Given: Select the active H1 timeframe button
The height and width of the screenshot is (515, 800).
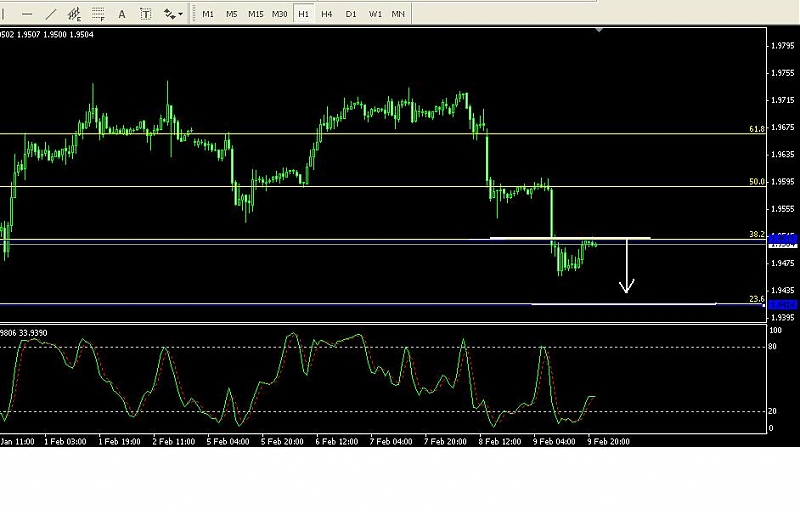Looking at the screenshot, I should click(304, 14).
